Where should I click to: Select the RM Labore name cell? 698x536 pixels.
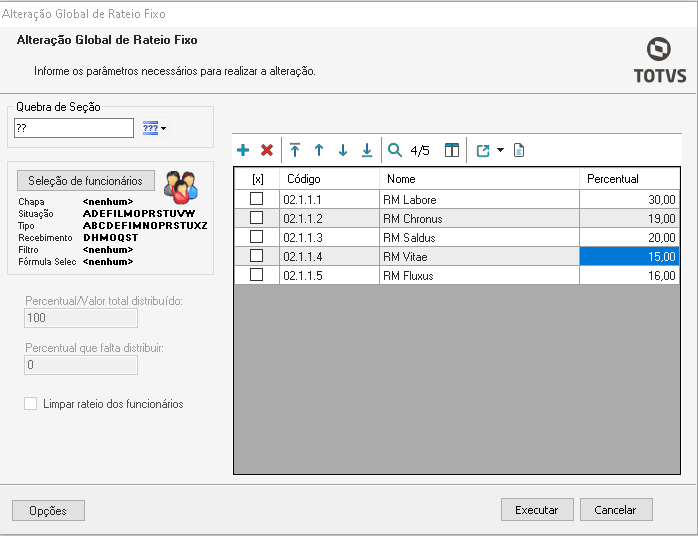click(479, 199)
